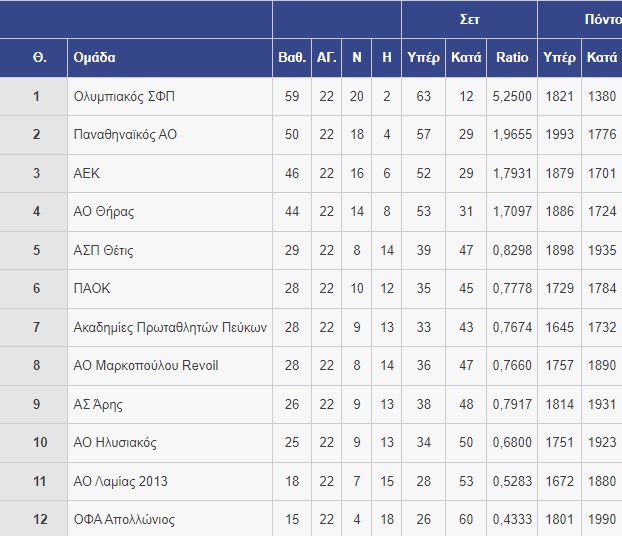Click the Θ. position column header
The image size is (622, 536).
40,58
